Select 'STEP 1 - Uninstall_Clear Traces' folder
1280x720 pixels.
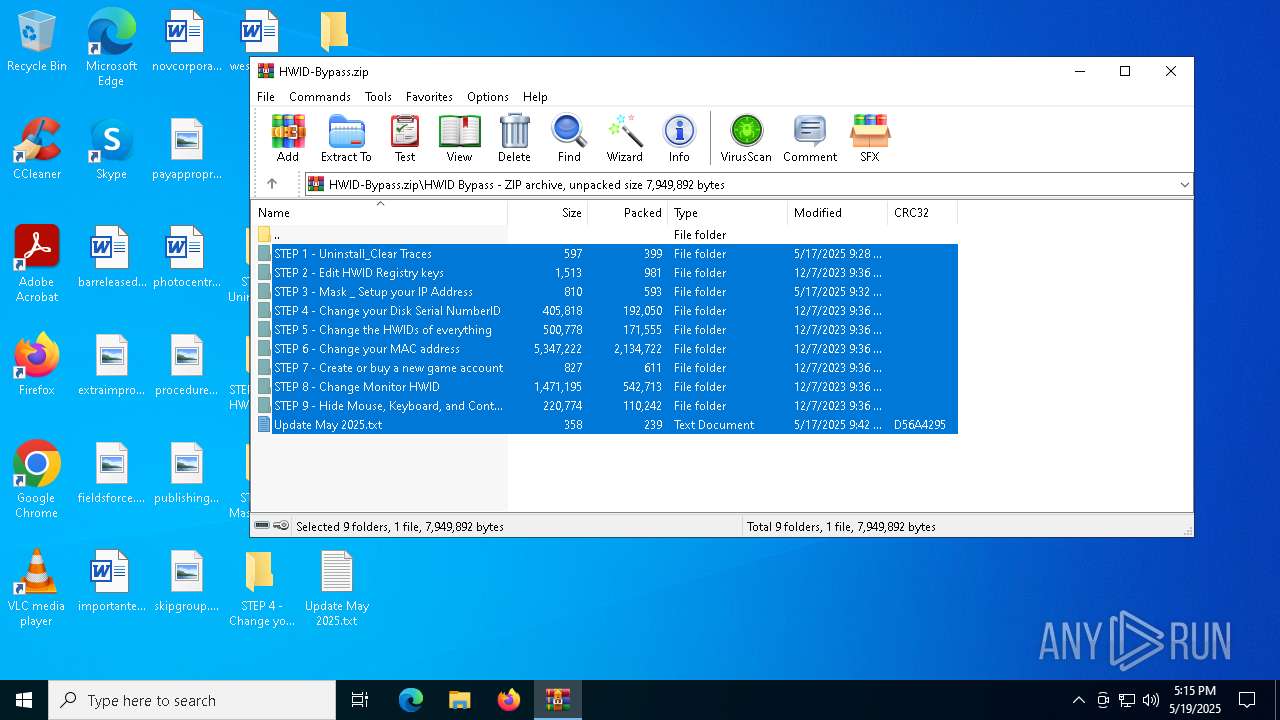click(605, 254)
